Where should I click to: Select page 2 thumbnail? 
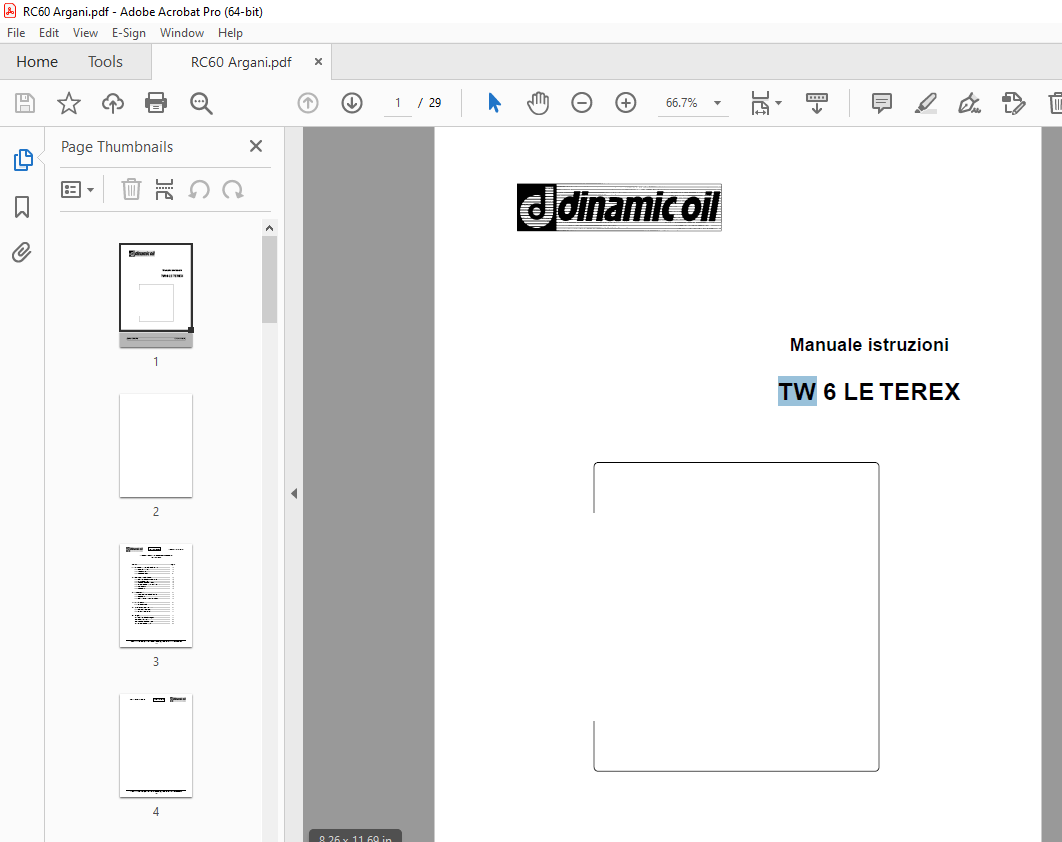[156, 446]
